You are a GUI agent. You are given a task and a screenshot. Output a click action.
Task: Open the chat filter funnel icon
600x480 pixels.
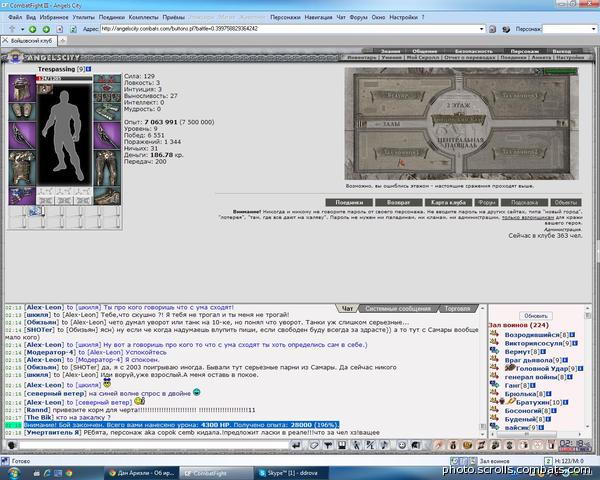coord(328,445)
